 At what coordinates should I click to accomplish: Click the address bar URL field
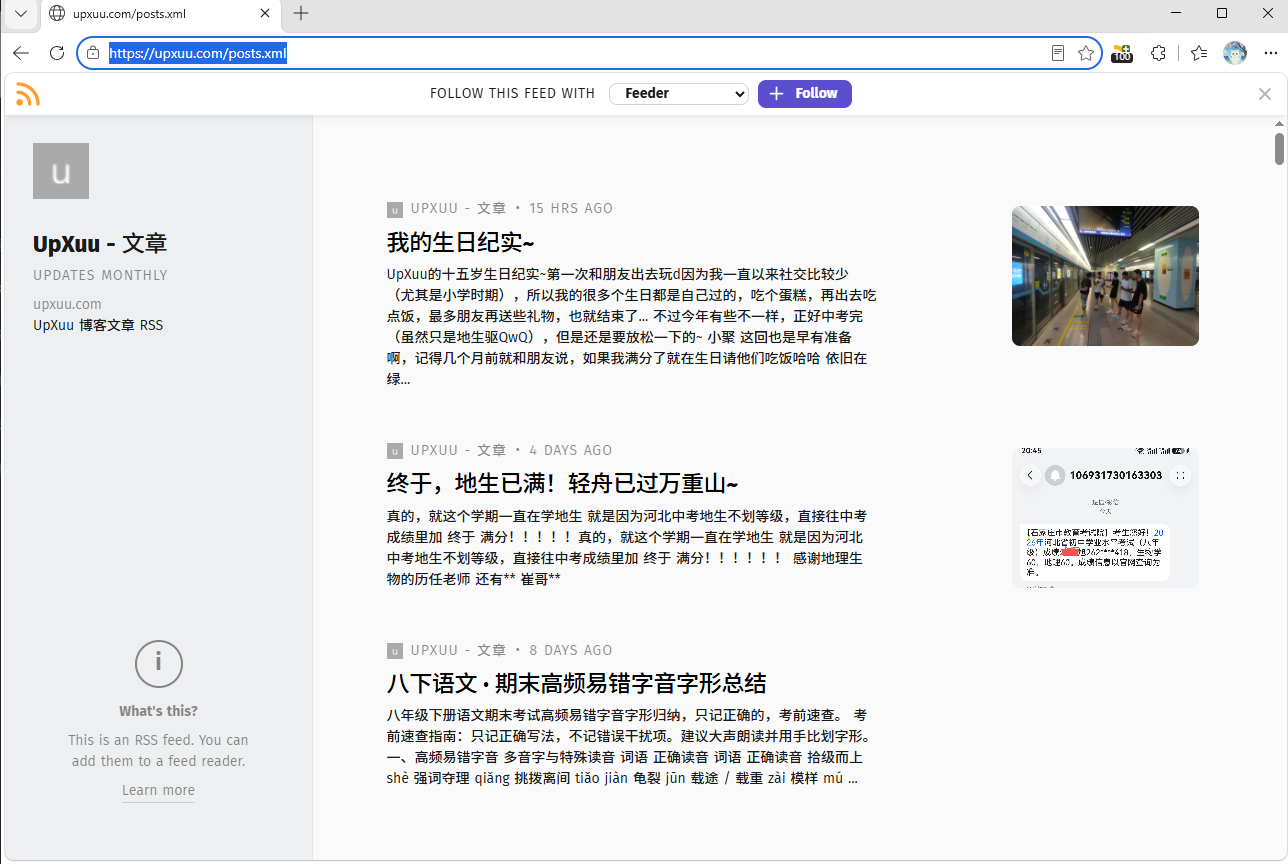pos(570,53)
